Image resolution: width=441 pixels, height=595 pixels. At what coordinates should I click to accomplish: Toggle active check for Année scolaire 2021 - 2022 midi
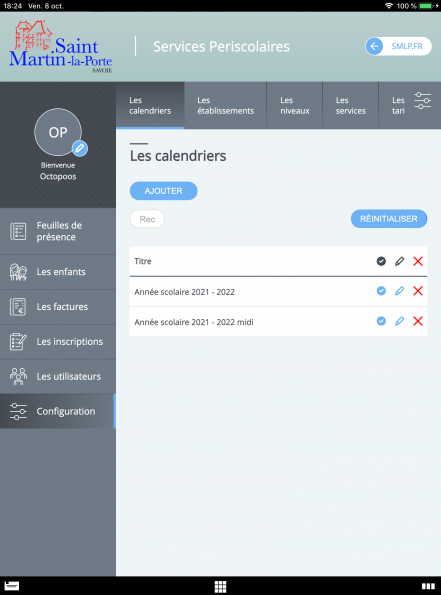381,321
